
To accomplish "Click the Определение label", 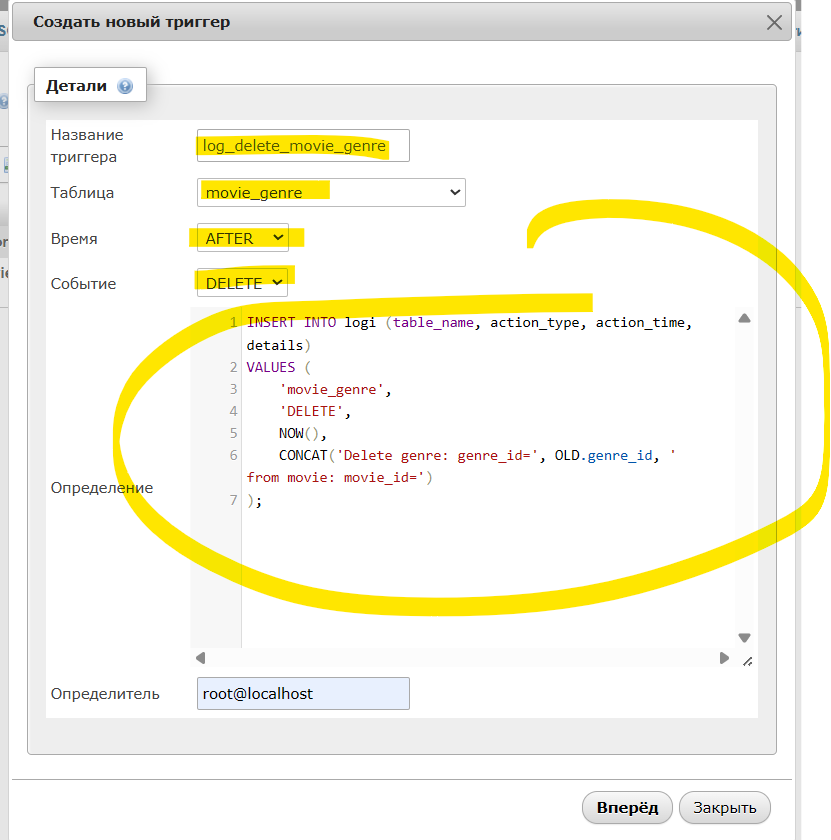I will tap(102, 488).
